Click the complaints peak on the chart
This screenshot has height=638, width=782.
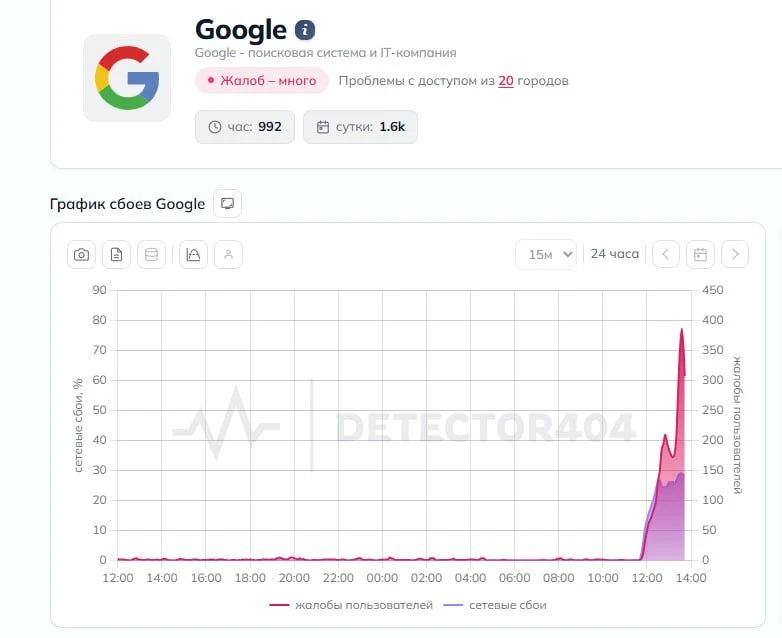coord(682,330)
